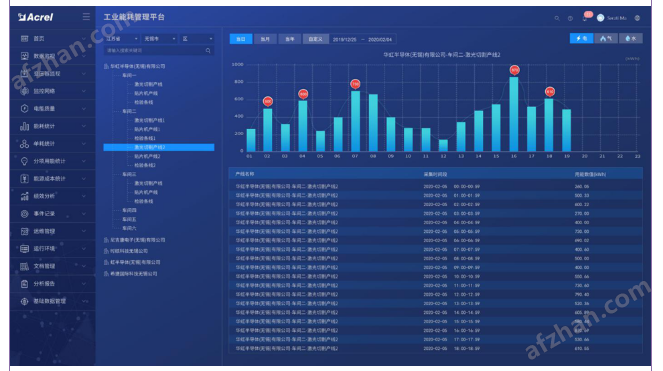Switch to the 当年 tab
This screenshot has height=371, width=663.
point(290,39)
